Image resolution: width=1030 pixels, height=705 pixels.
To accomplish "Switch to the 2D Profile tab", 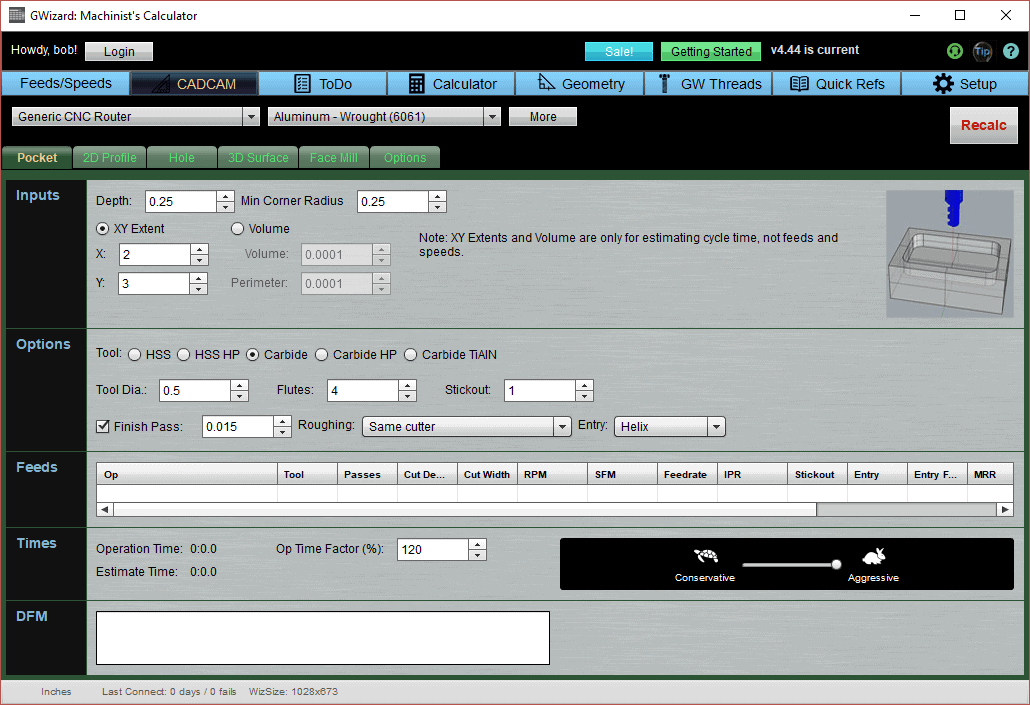I will [x=110, y=157].
